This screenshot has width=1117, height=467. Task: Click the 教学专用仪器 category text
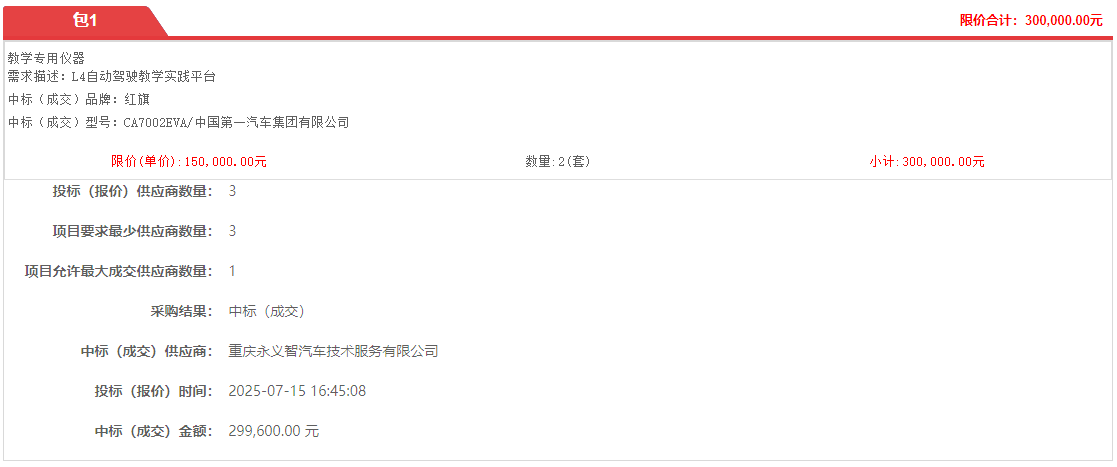click(x=46, y=59)
